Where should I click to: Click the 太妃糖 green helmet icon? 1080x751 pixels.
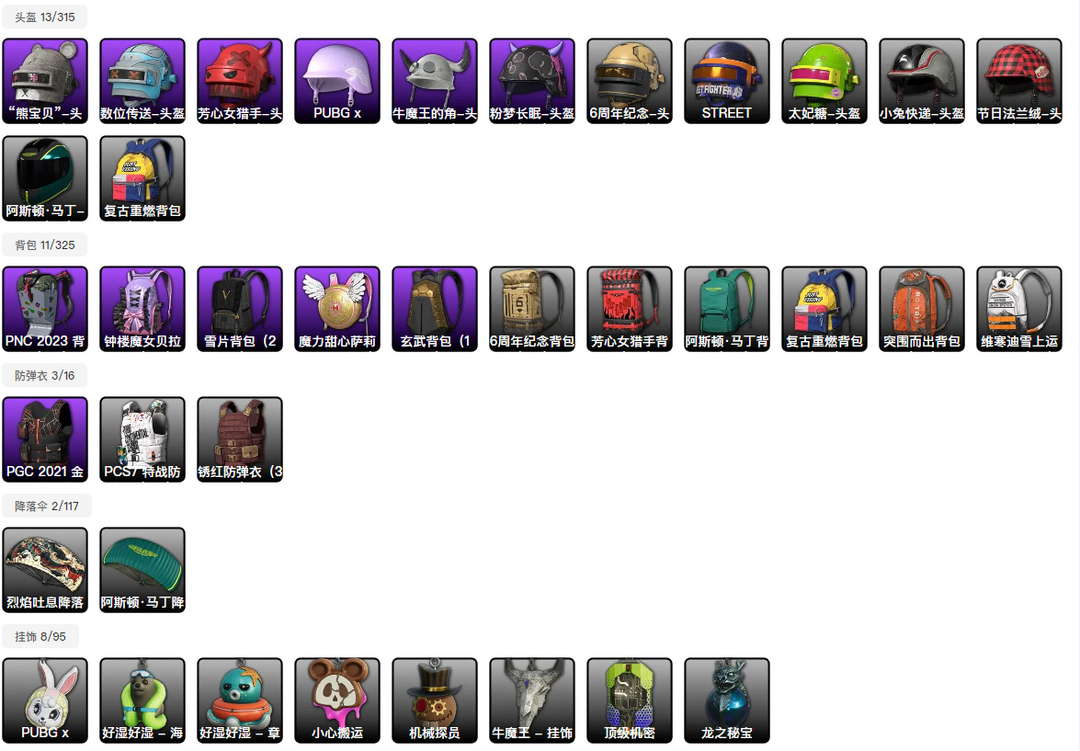824,81
